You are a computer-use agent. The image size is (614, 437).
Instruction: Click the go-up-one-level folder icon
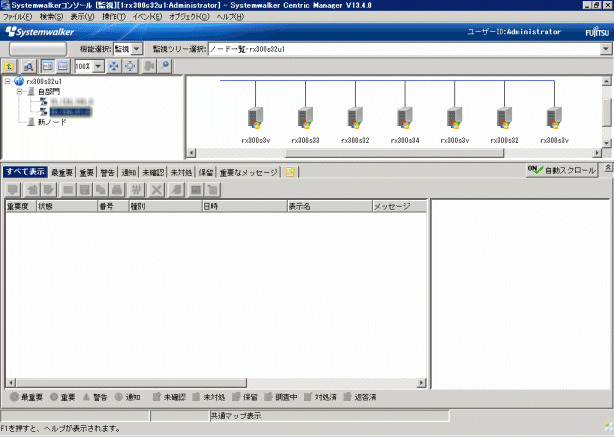[9, 66]
